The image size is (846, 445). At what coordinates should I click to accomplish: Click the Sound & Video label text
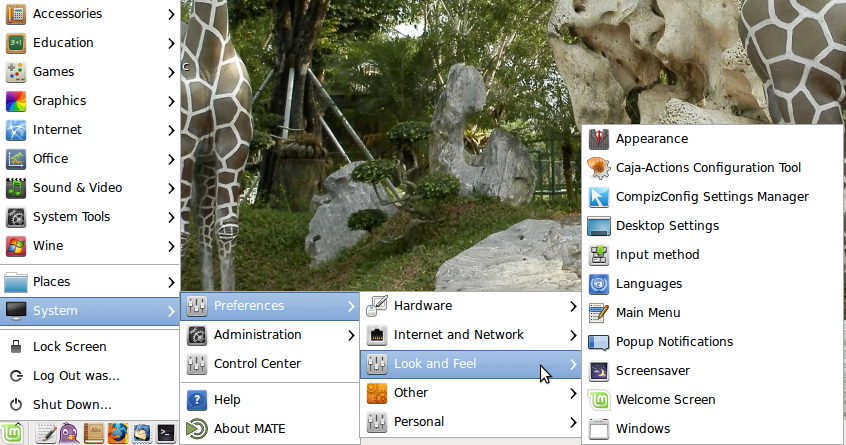coord(78,188)
